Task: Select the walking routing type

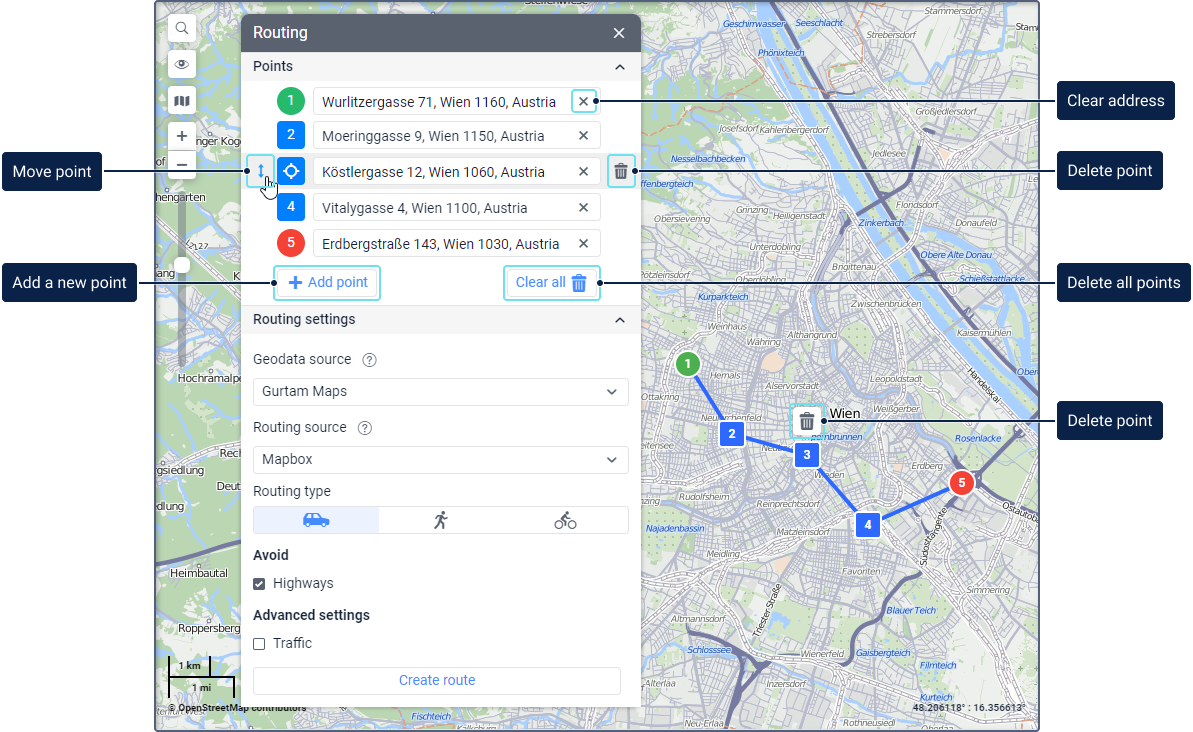Action: click(x=441, y=520)
